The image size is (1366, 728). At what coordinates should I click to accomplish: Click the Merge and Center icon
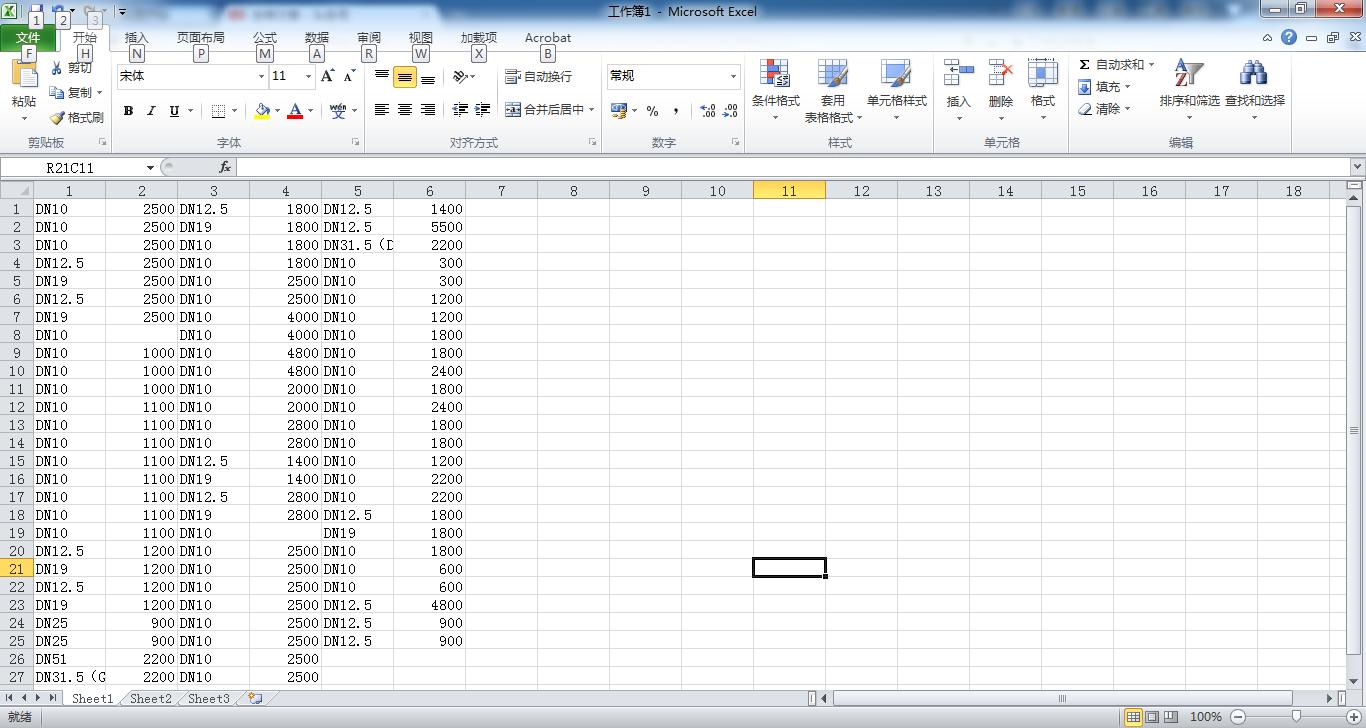pos(513,110)
